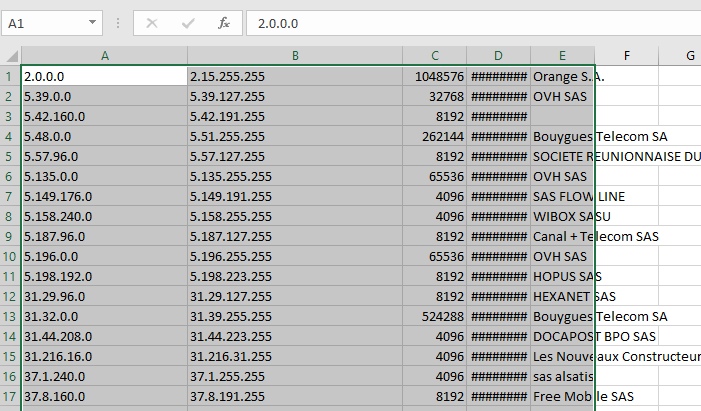Click the sas alsatis cell

(x=562, y=376)
